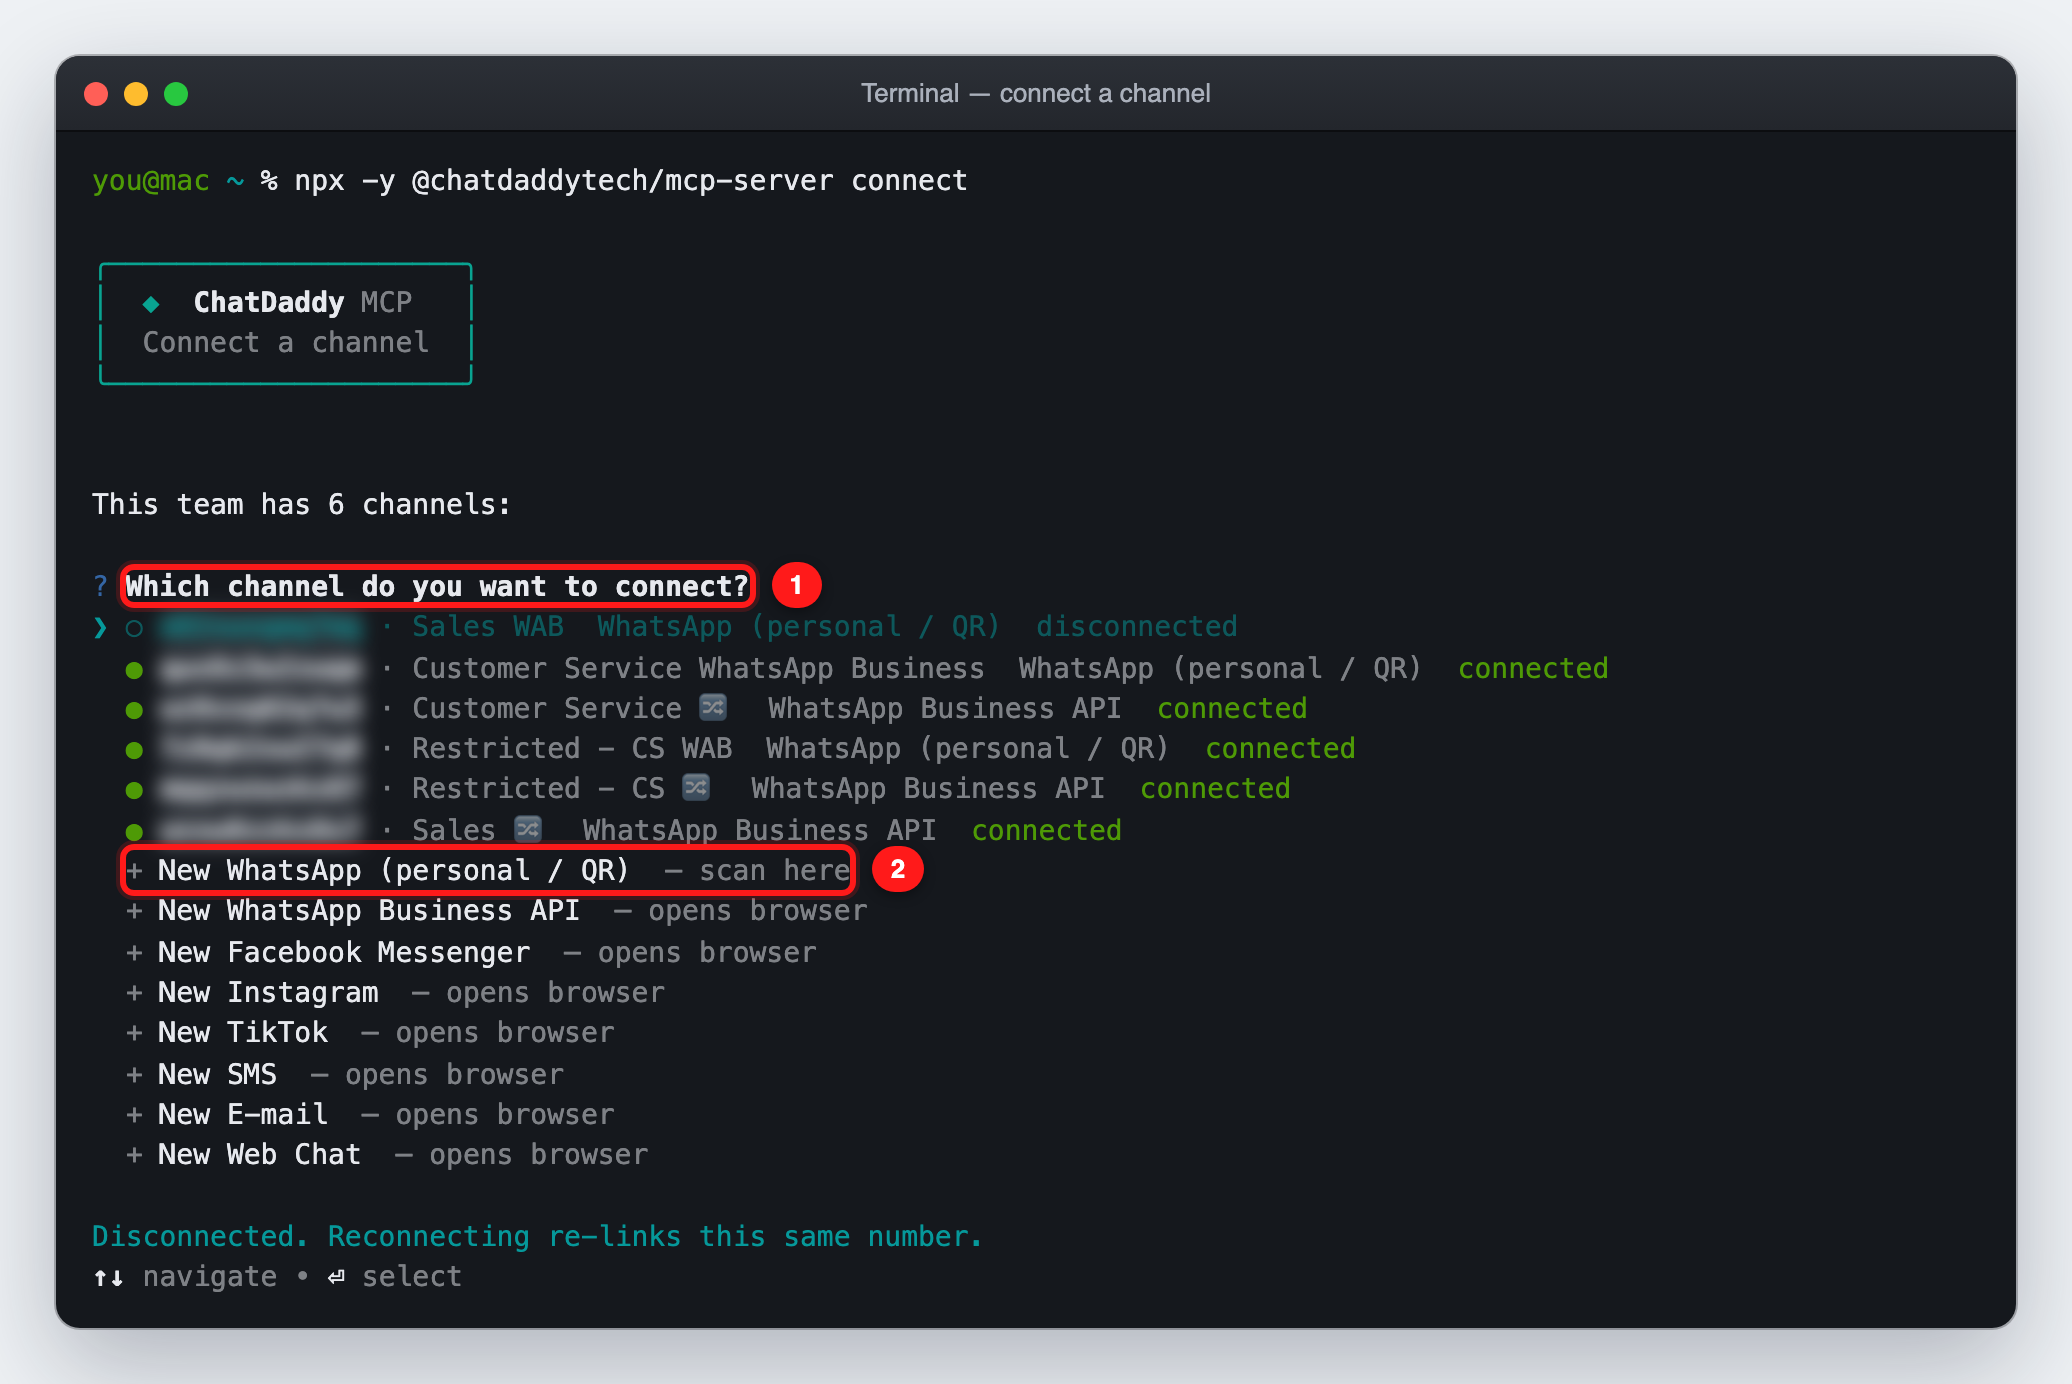Viewport: 2072px width, 1384px height.
Task: Pick the Customer Service WhatsApp Business channel name
Action: (698, 668)
